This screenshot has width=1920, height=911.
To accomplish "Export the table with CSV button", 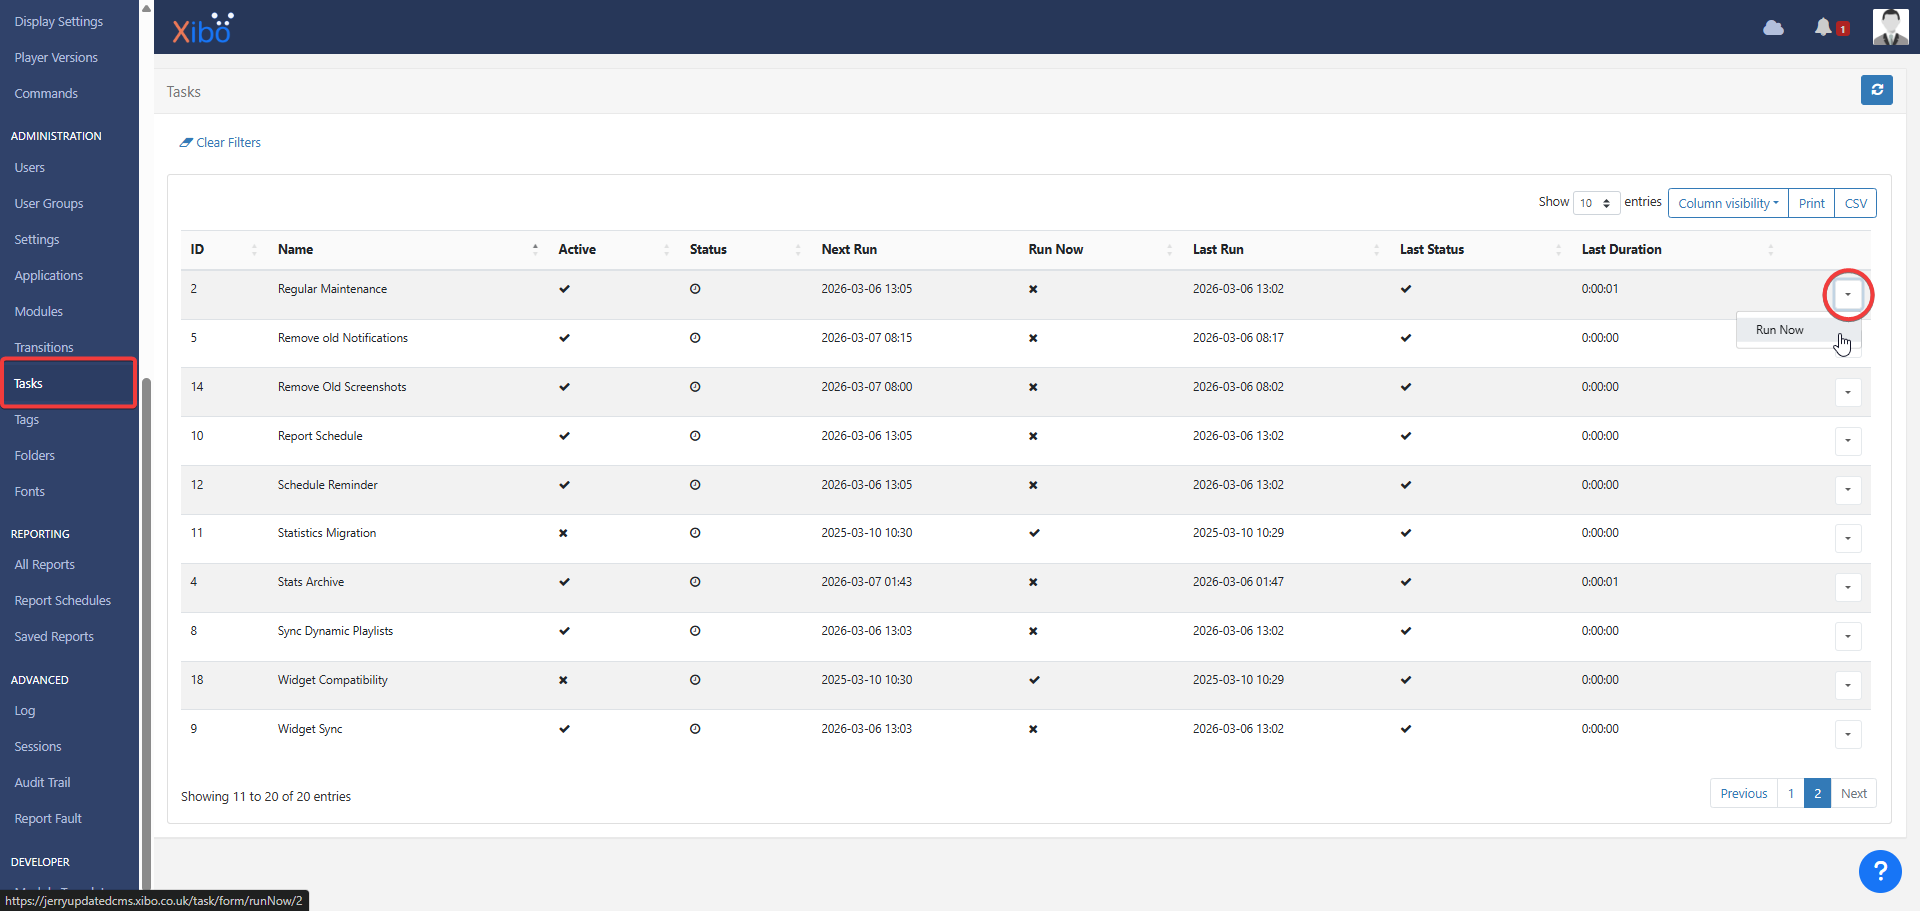I will tap(1855, 203).
